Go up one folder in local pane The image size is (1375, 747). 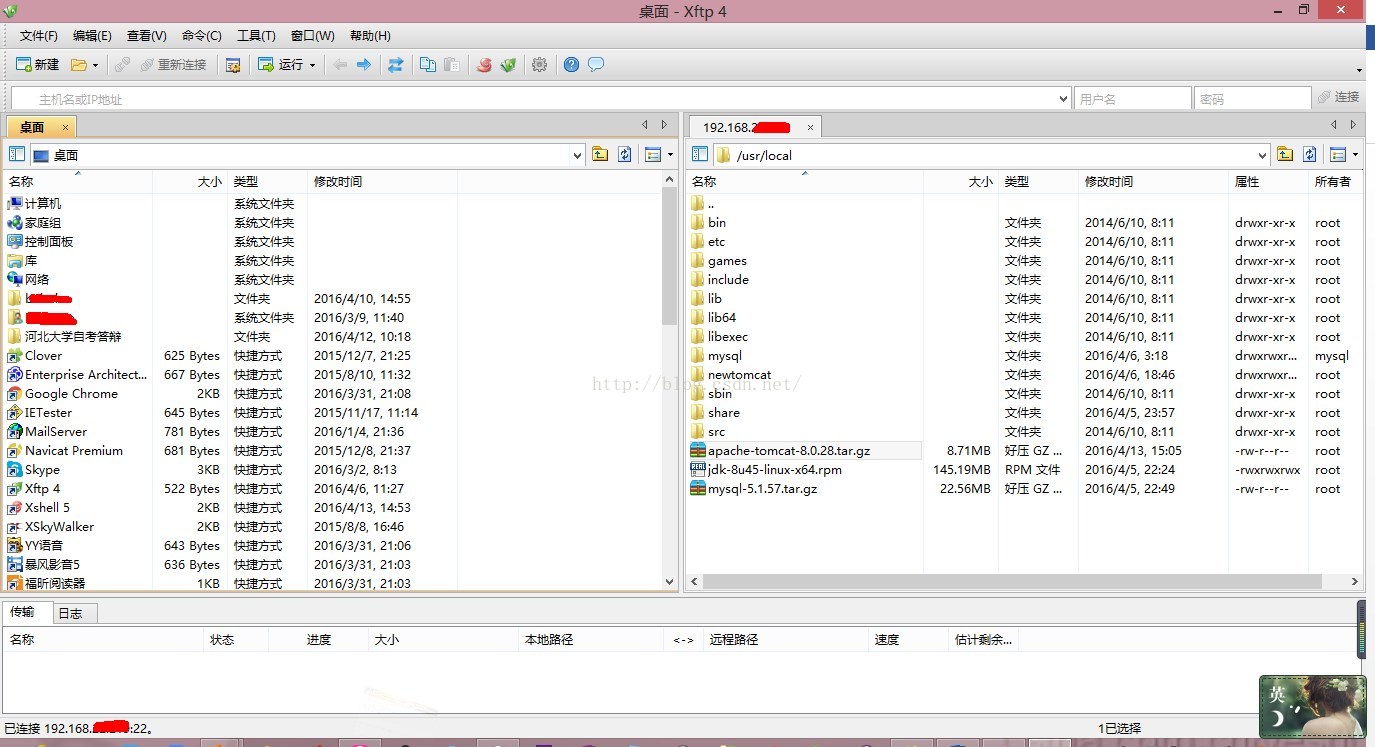(x=600, y=154)
